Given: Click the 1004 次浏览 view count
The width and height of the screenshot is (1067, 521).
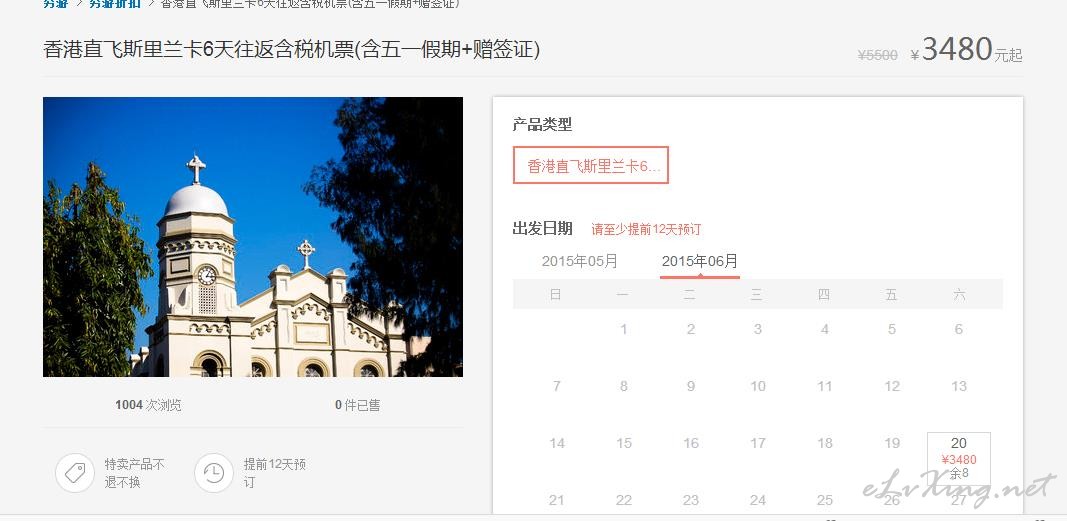Looking at the screenshot, I should coord(148,405).
